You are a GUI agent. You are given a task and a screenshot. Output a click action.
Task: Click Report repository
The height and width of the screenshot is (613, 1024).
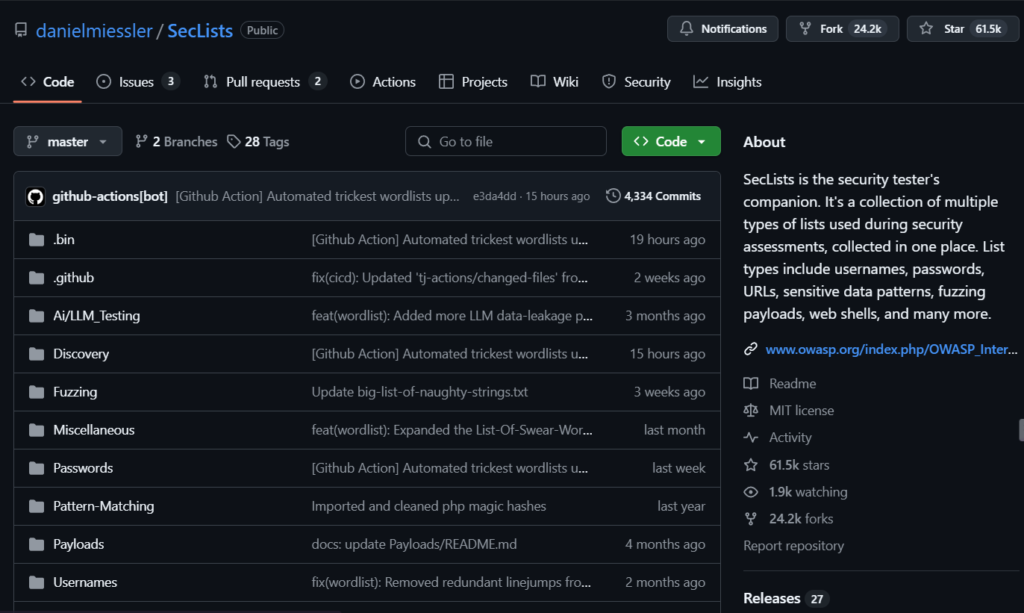[x=793, y=546]
